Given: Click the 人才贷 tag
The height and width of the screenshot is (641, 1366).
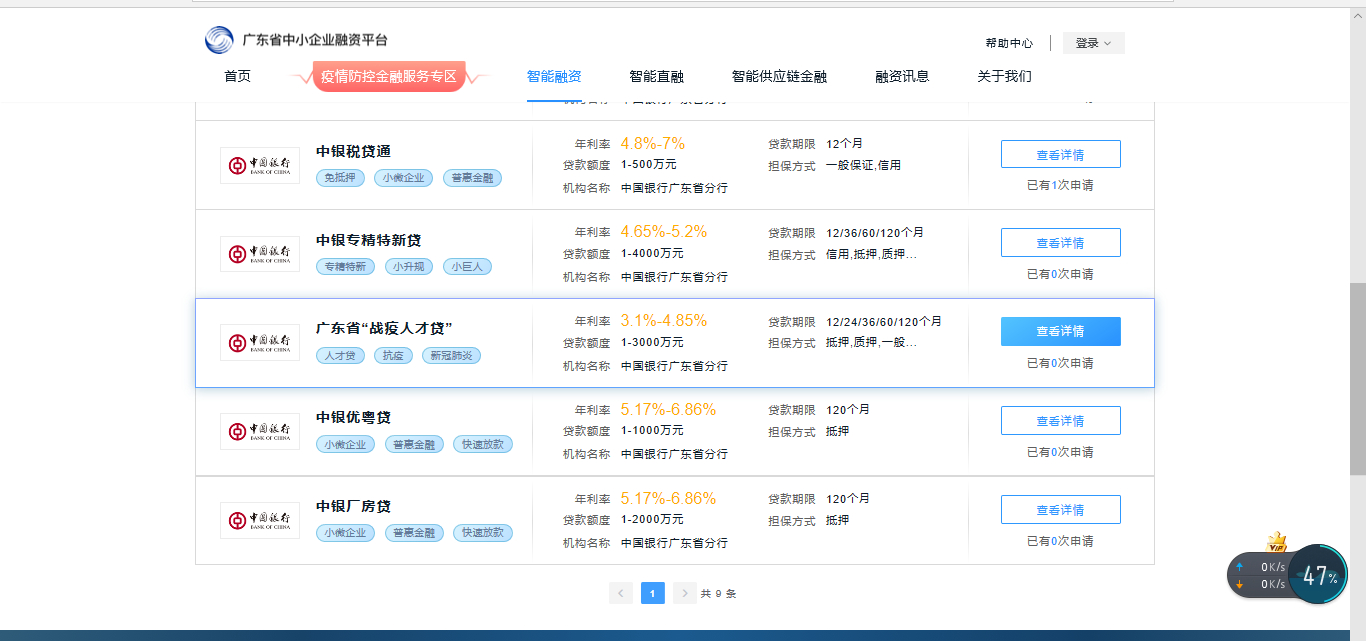Looking at the screenshot, I should click(x=341, y=355).
